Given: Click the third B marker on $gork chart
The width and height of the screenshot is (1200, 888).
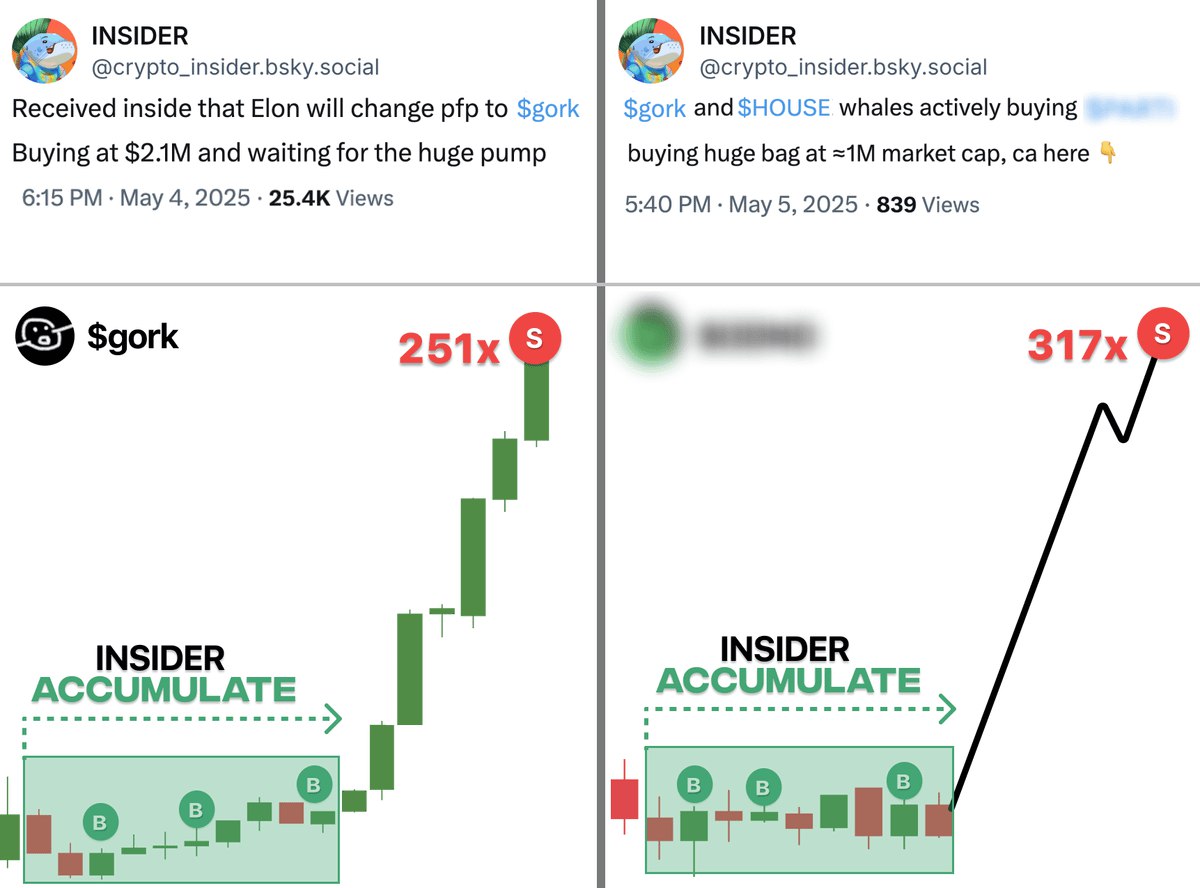Looking at the screenshot, I should pos(315,785).
